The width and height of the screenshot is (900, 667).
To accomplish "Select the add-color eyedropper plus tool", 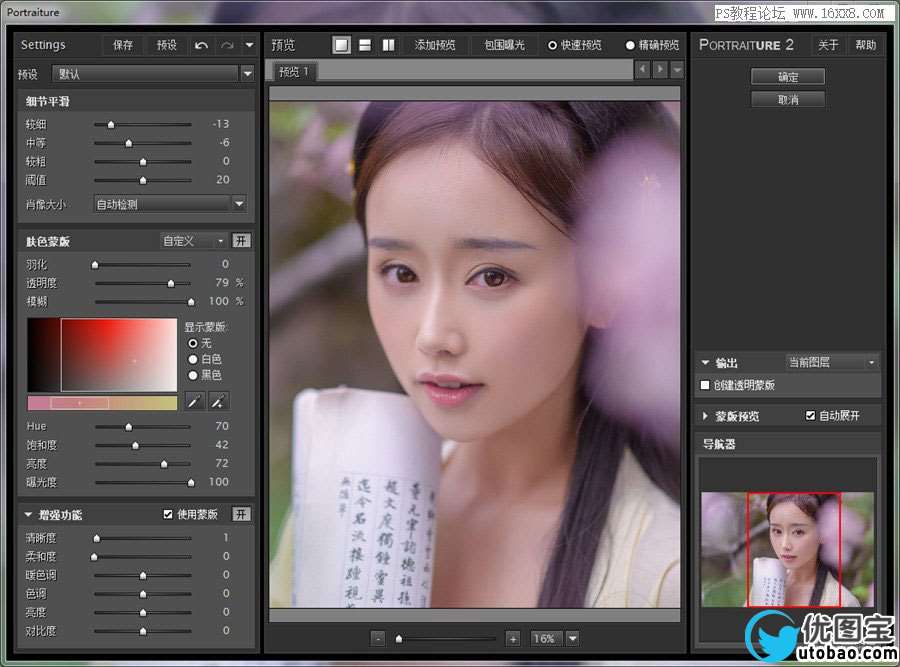I will [x=218, y=402].
